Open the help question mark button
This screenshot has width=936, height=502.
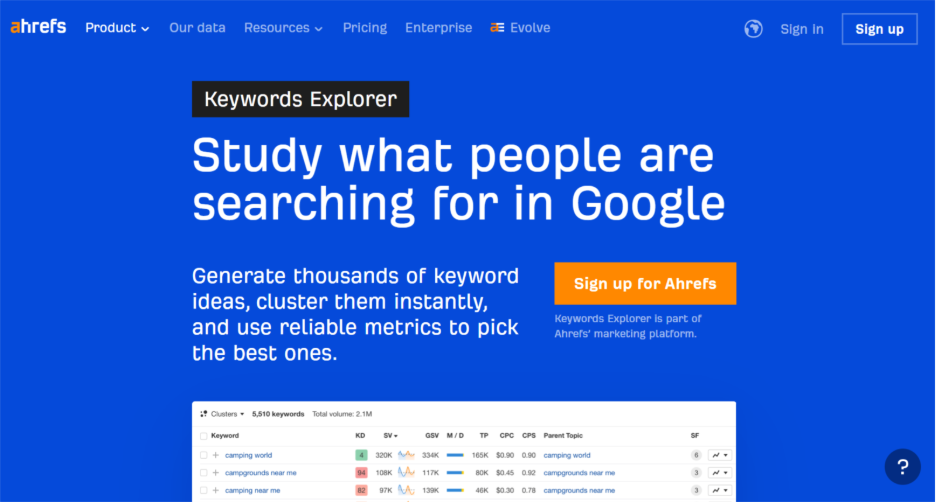tap(902, 466)
